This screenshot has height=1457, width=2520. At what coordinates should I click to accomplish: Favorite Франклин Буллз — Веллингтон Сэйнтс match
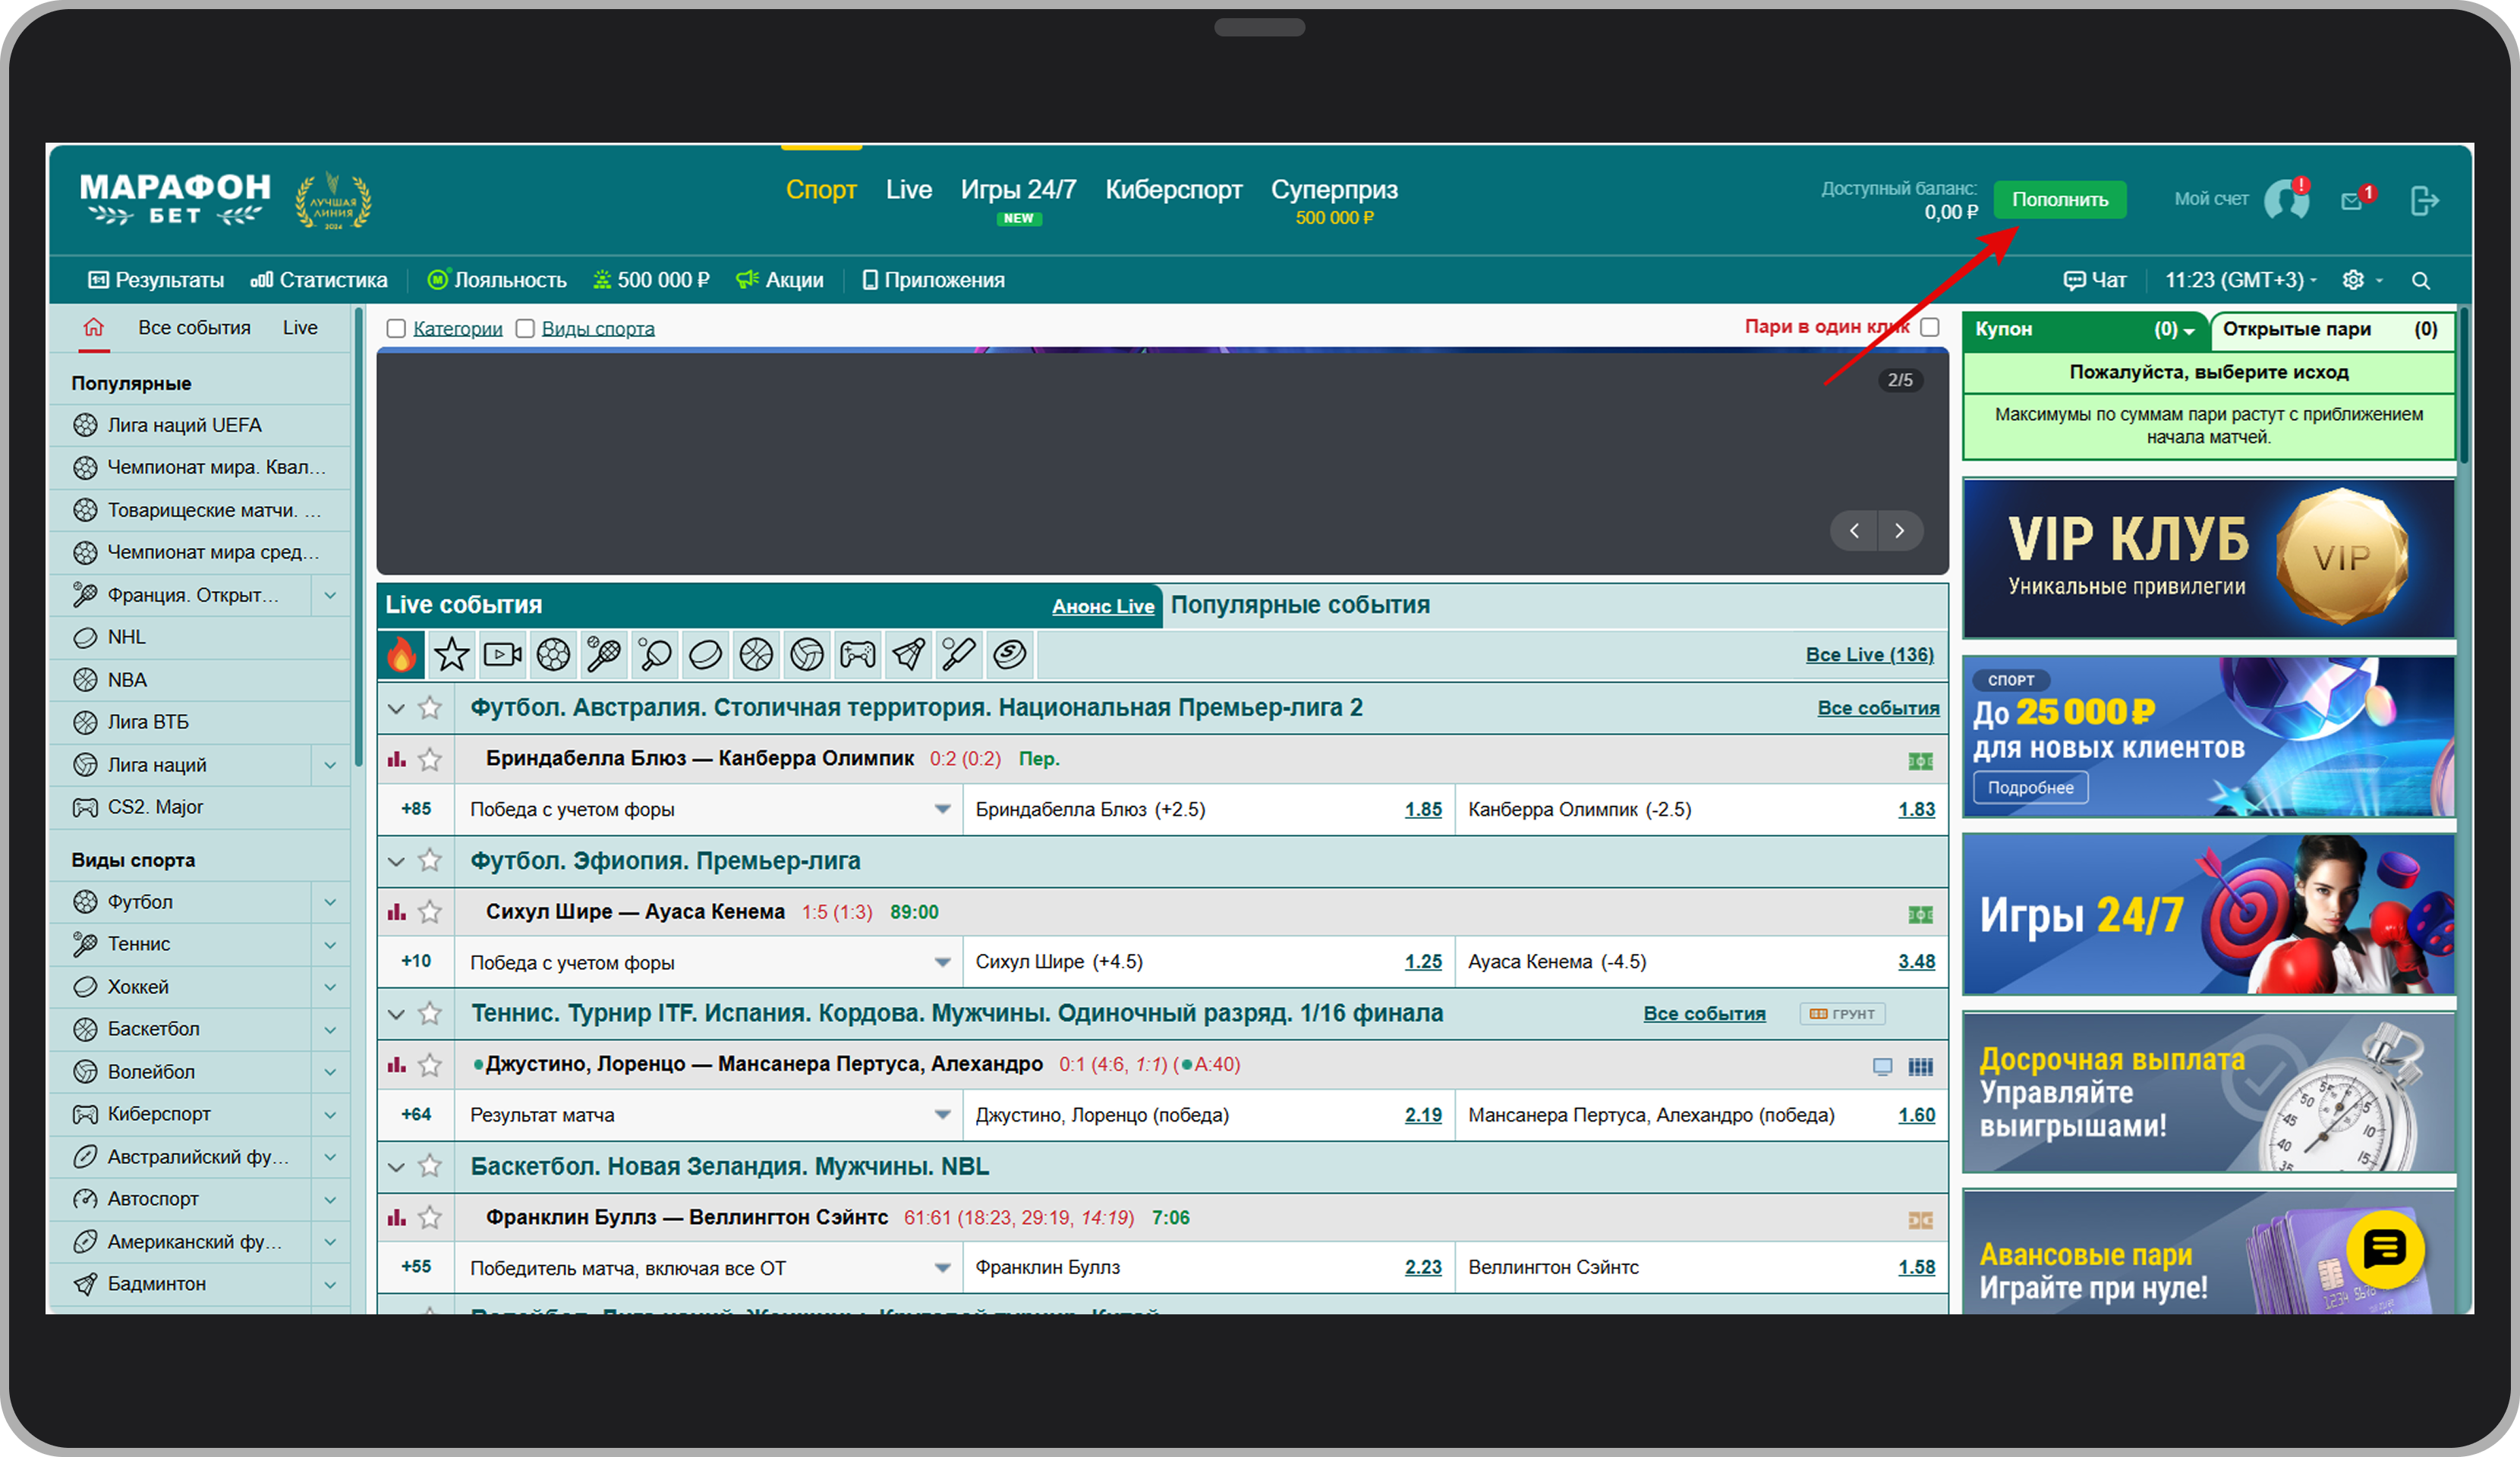click(430, 1217)
